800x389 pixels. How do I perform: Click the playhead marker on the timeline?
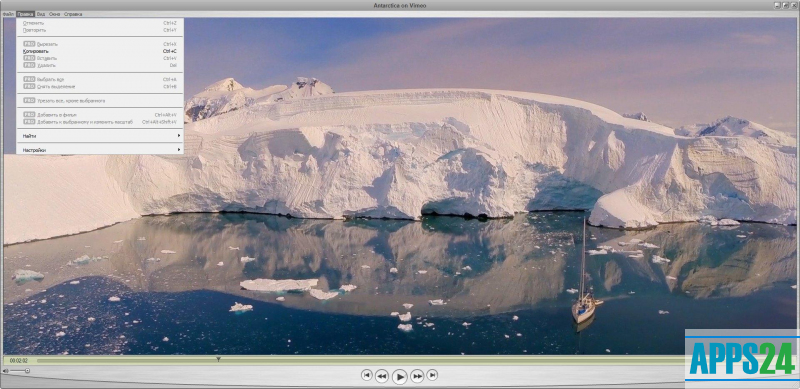click(x=218, y=359)
